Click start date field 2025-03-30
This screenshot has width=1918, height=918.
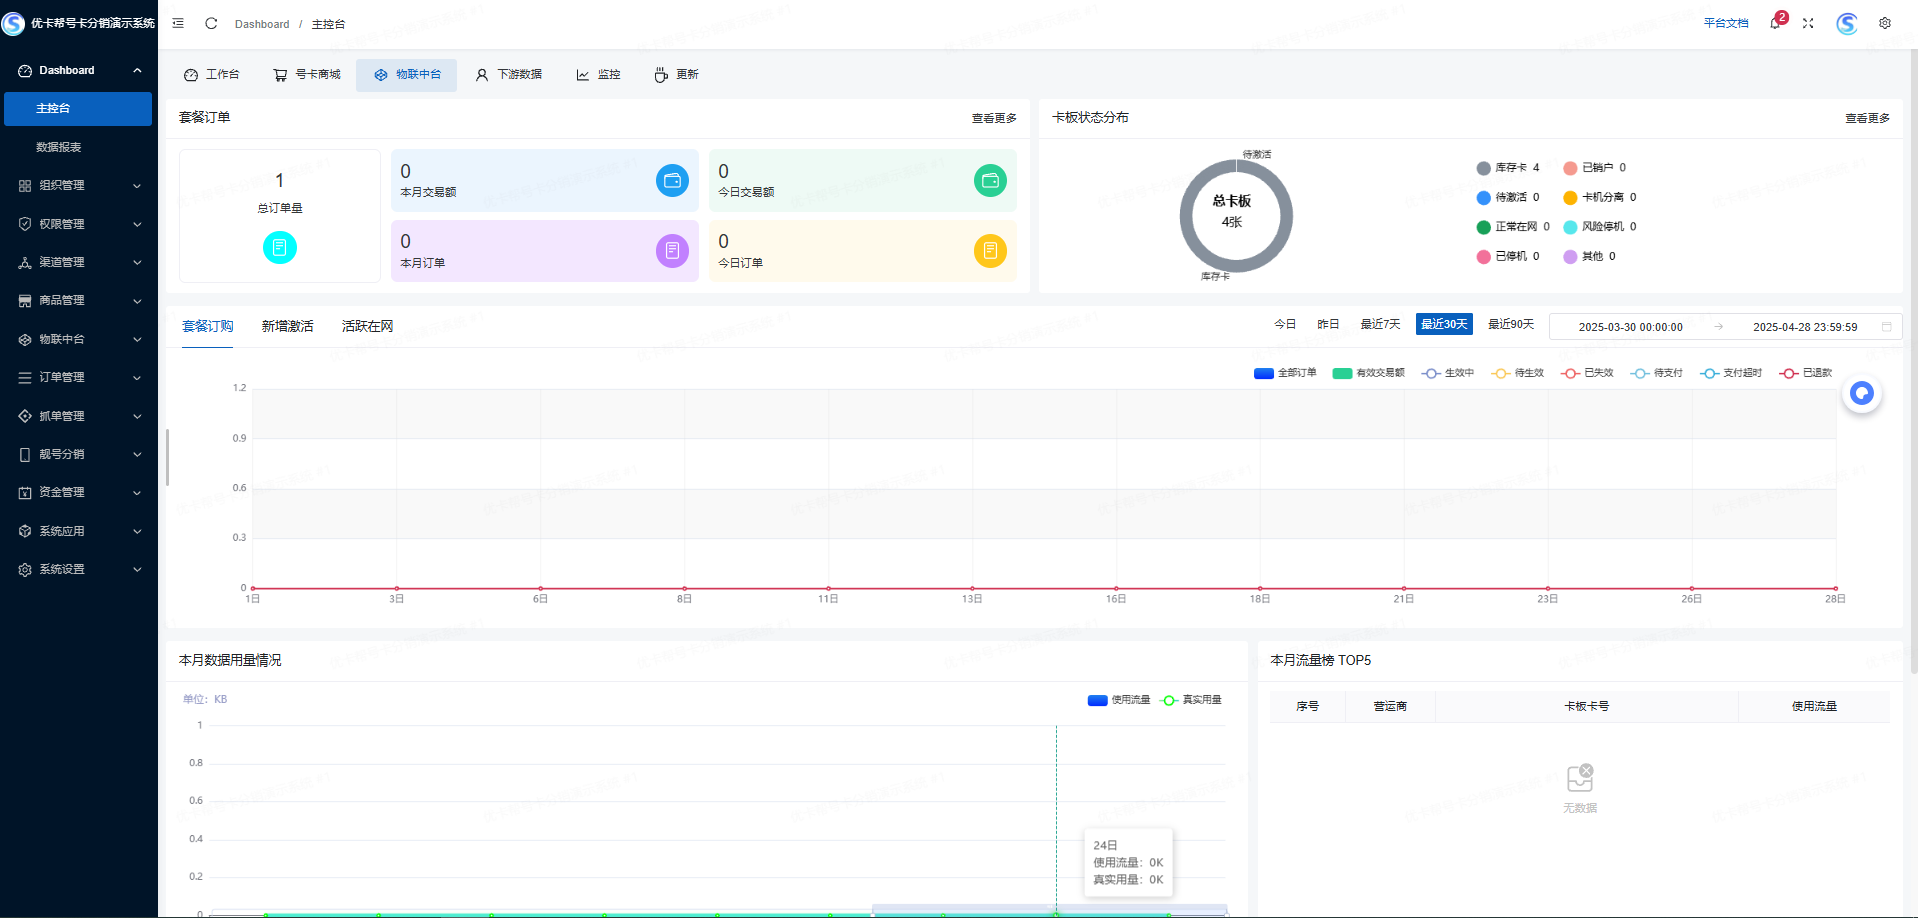pyautogui.click(x=1631, y=327)
